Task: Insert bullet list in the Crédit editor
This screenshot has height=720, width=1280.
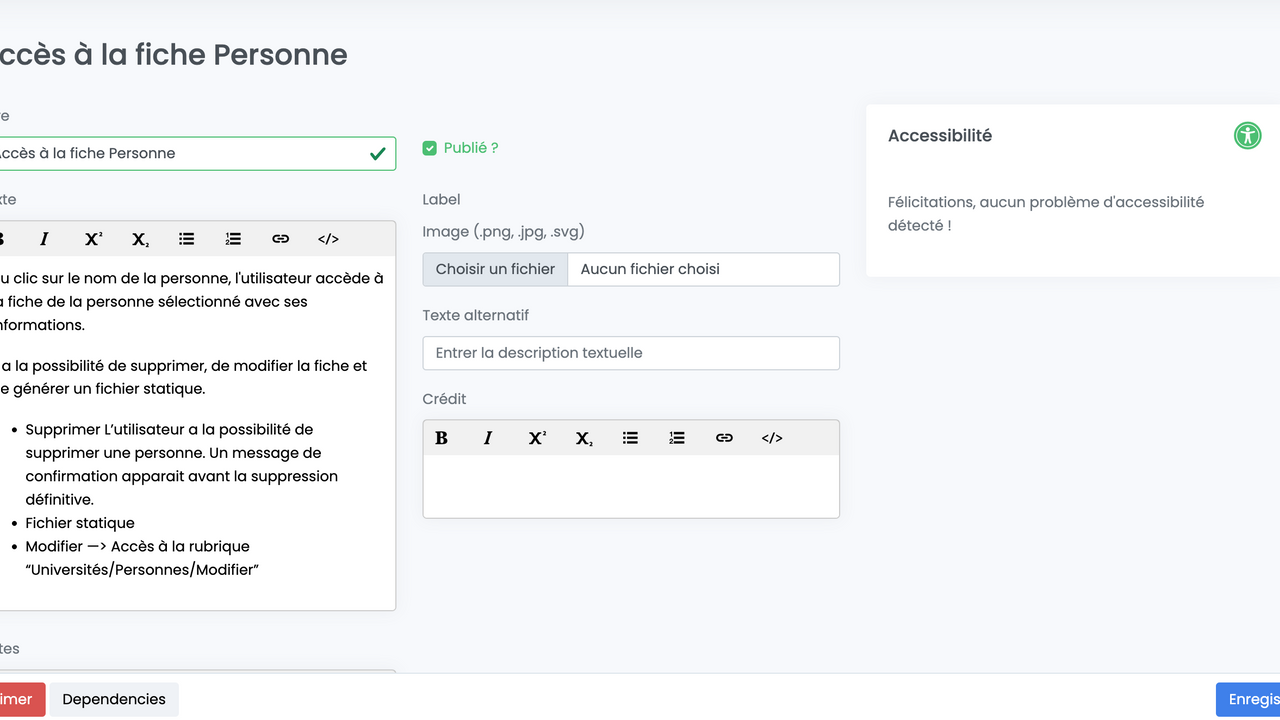Action: pos(630,438)
